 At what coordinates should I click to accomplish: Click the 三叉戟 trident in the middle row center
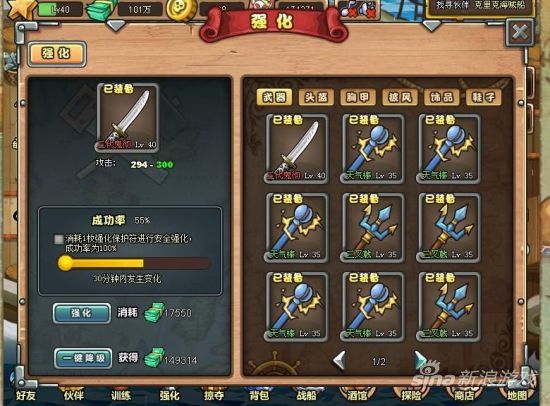(x=372, y=227)
